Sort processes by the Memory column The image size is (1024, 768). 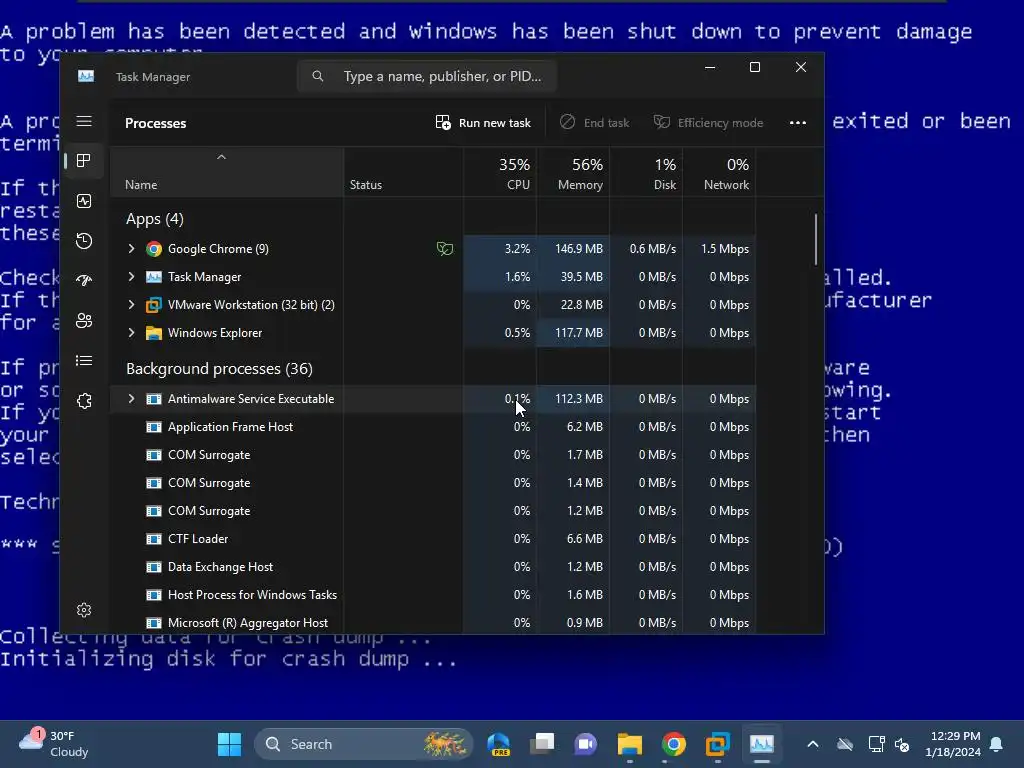pos(573,172)
